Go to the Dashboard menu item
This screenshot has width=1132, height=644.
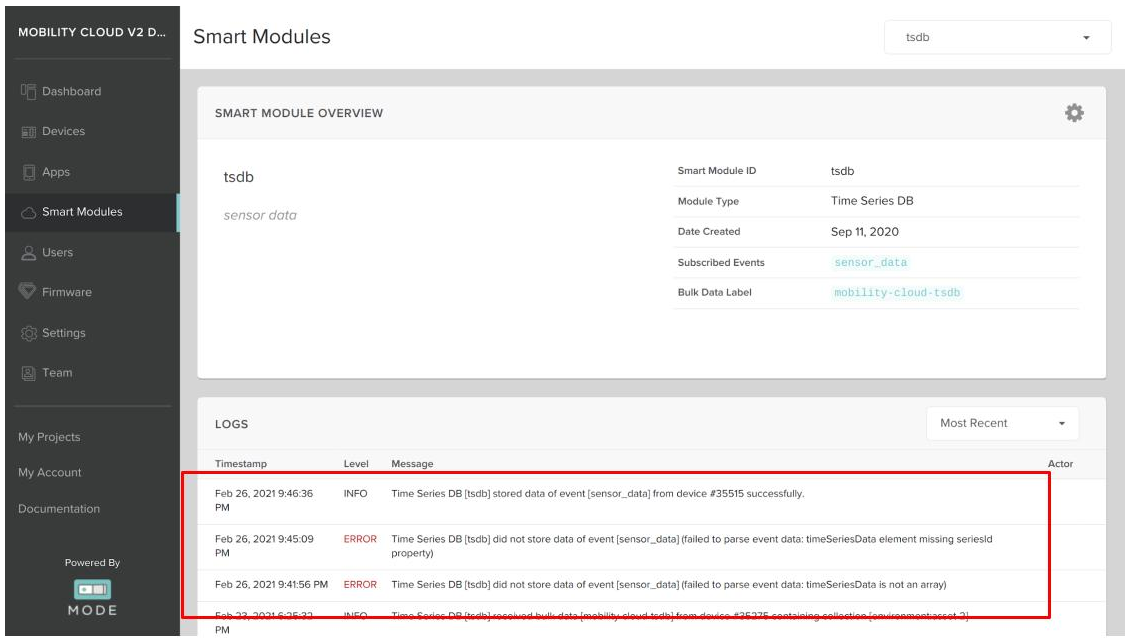pyautogui.click(x=71, y=92)
